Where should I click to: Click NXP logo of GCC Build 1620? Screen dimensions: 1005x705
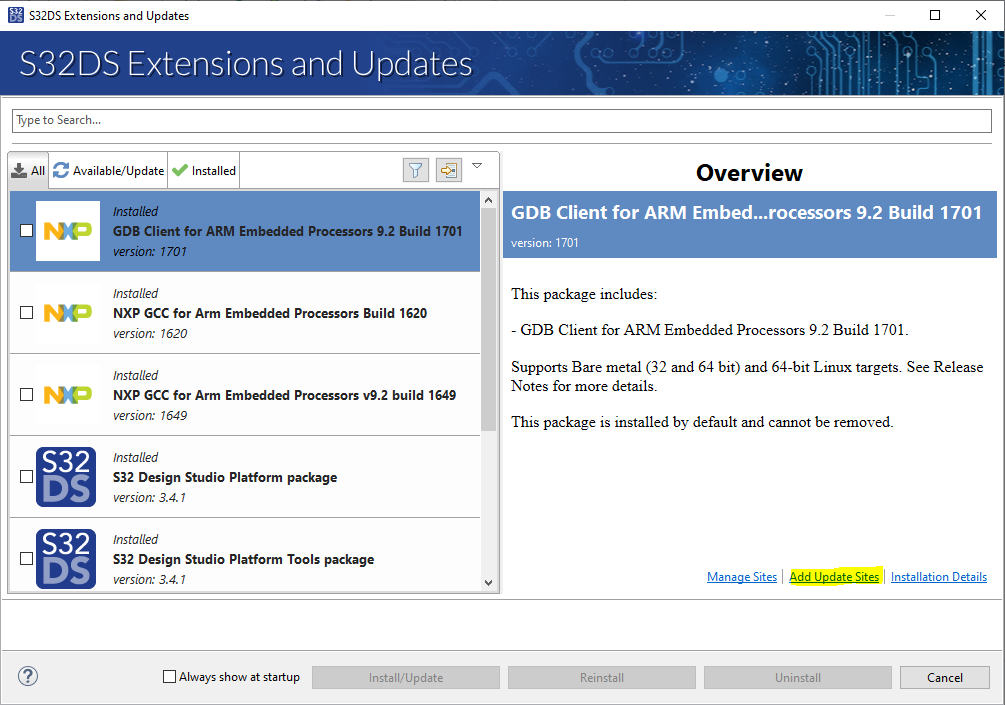[x=68, y=313]
